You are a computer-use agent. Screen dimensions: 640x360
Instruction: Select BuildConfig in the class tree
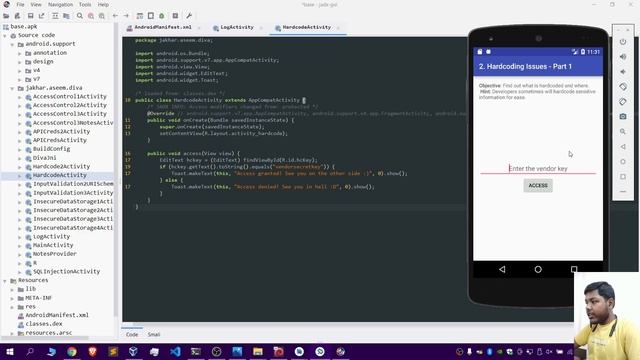pos(51,149)
